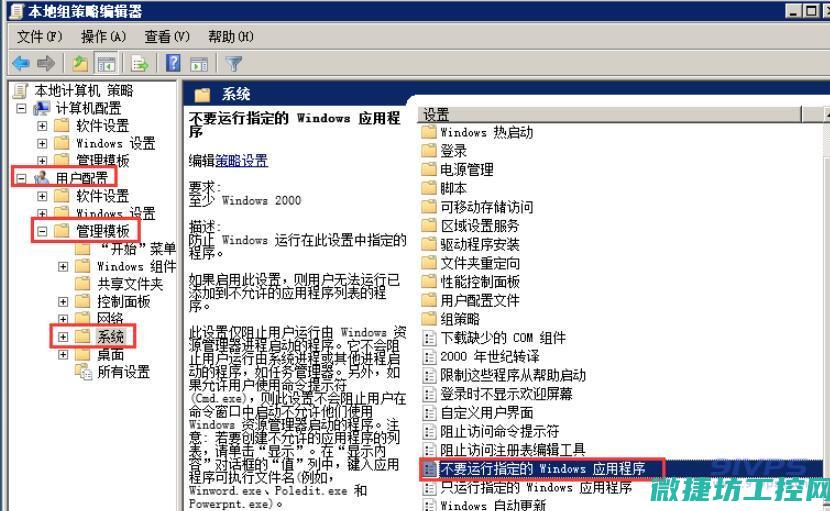This screenshot has height=511, width=830.
Task: Collapse 管理模板 under 用户配置
Action: 42,231
